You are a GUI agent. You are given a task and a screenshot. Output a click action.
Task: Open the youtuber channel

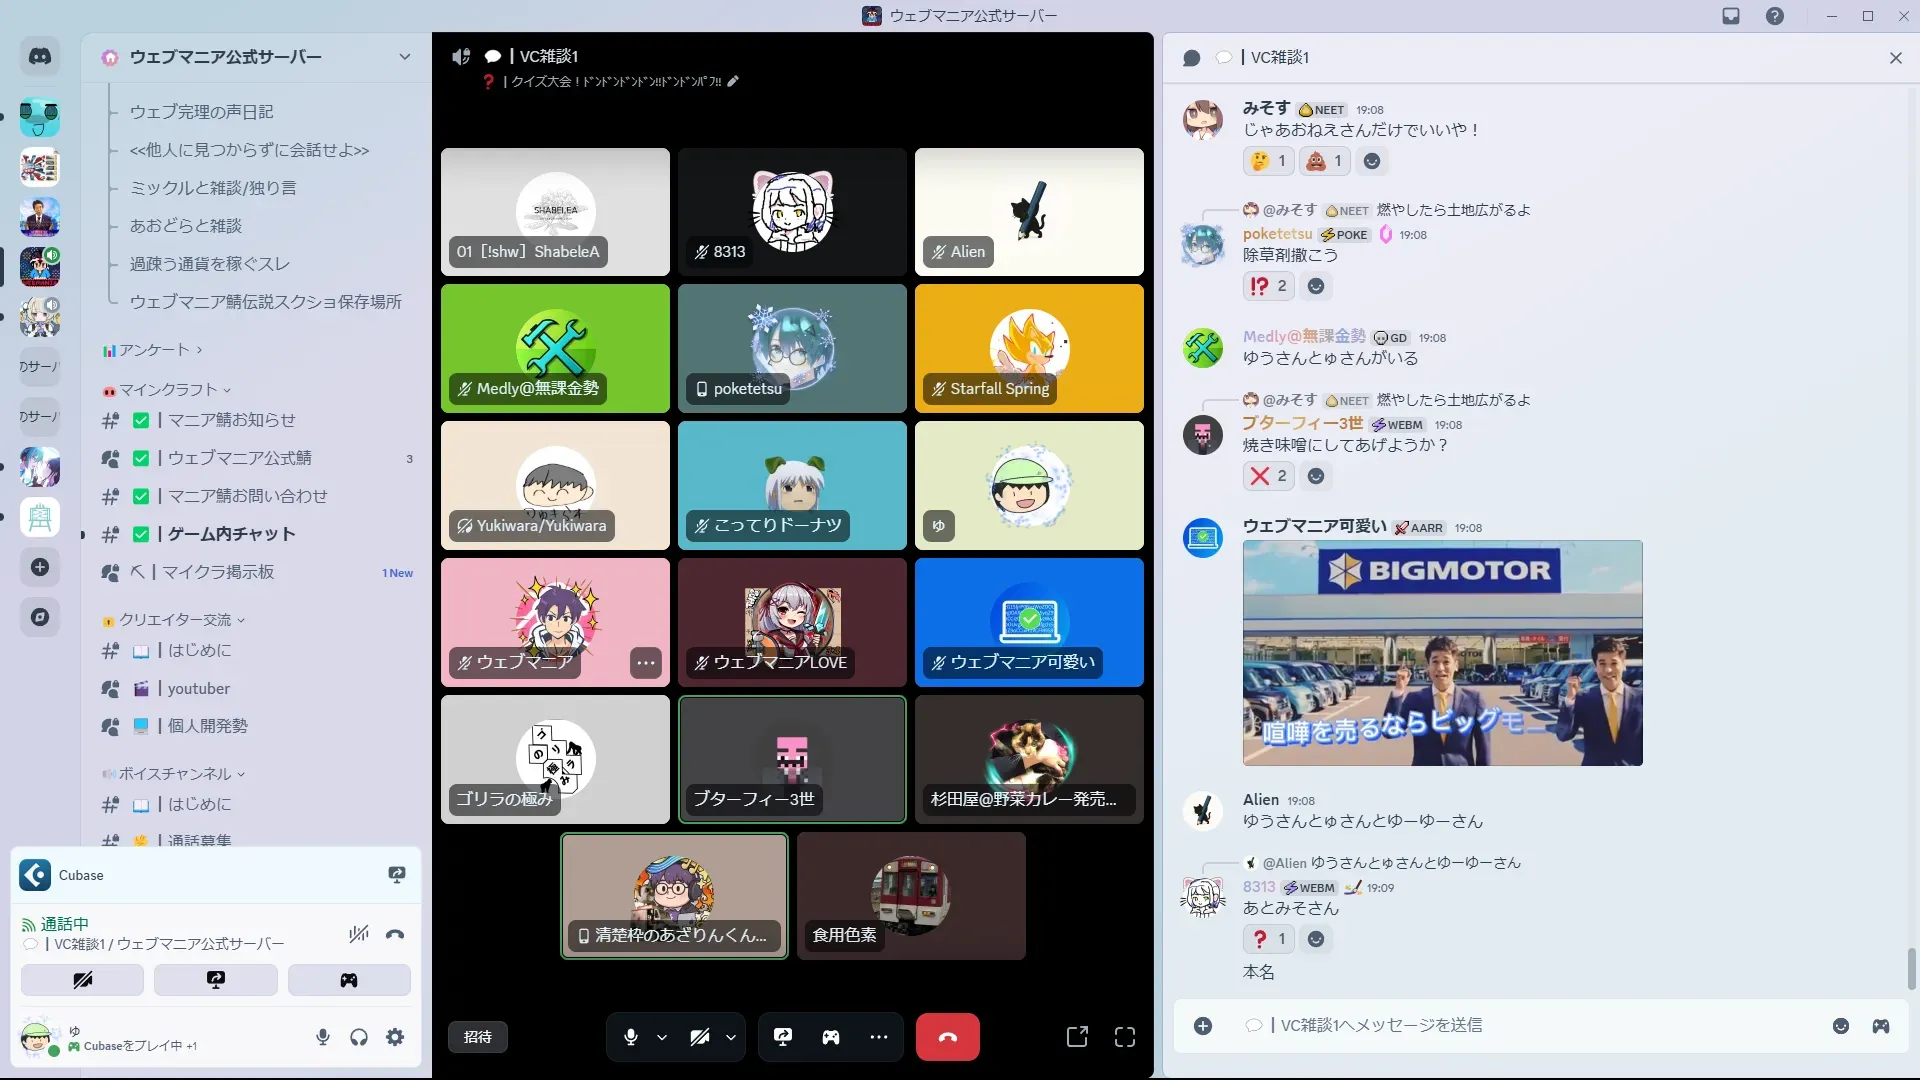198,688
